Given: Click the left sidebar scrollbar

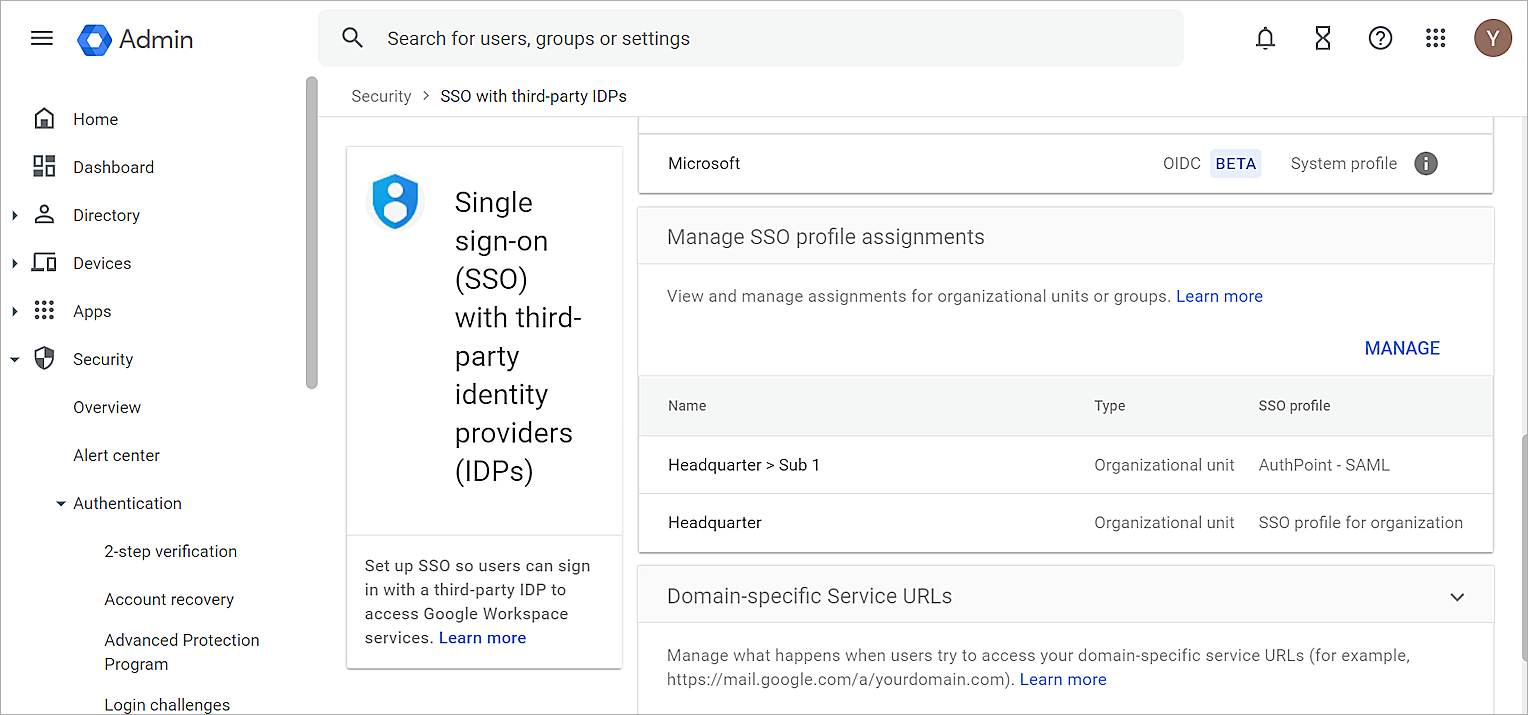Looking at the screenshot, I should [x=312, y=232].
